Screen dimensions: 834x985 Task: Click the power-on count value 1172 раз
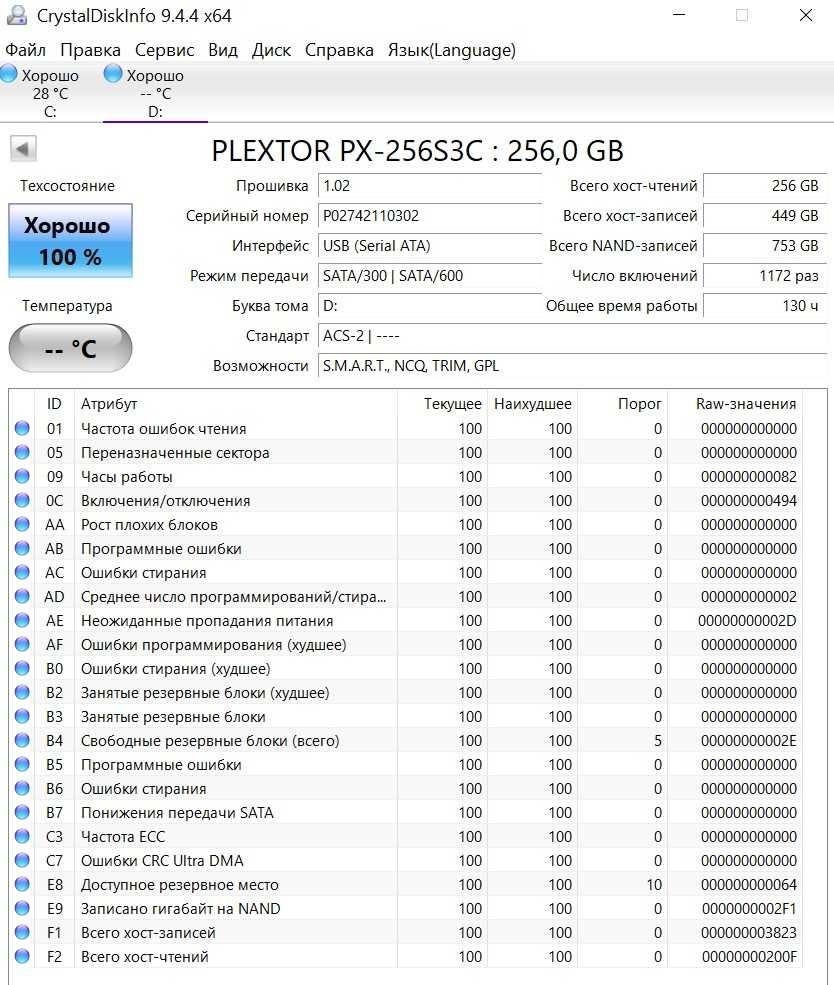(x=765, y=276)
